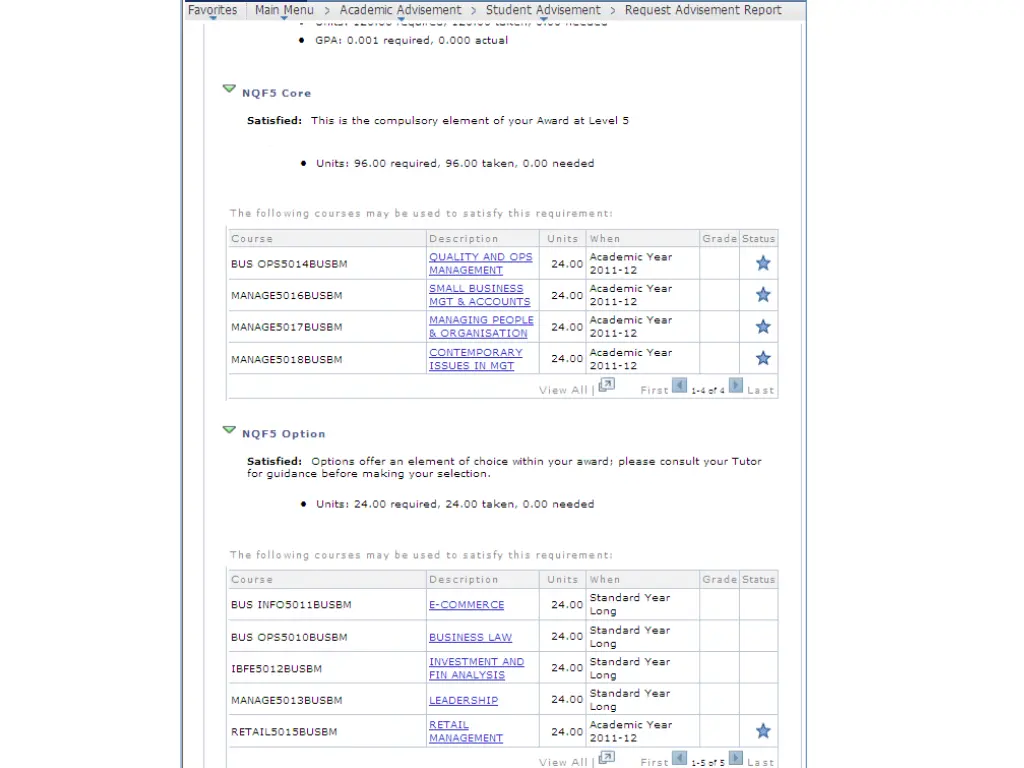The height and width of the screenshot is (768, 1024).
Task: Click View All in NQF5 Option table
Action: click(x=563, y=762)
